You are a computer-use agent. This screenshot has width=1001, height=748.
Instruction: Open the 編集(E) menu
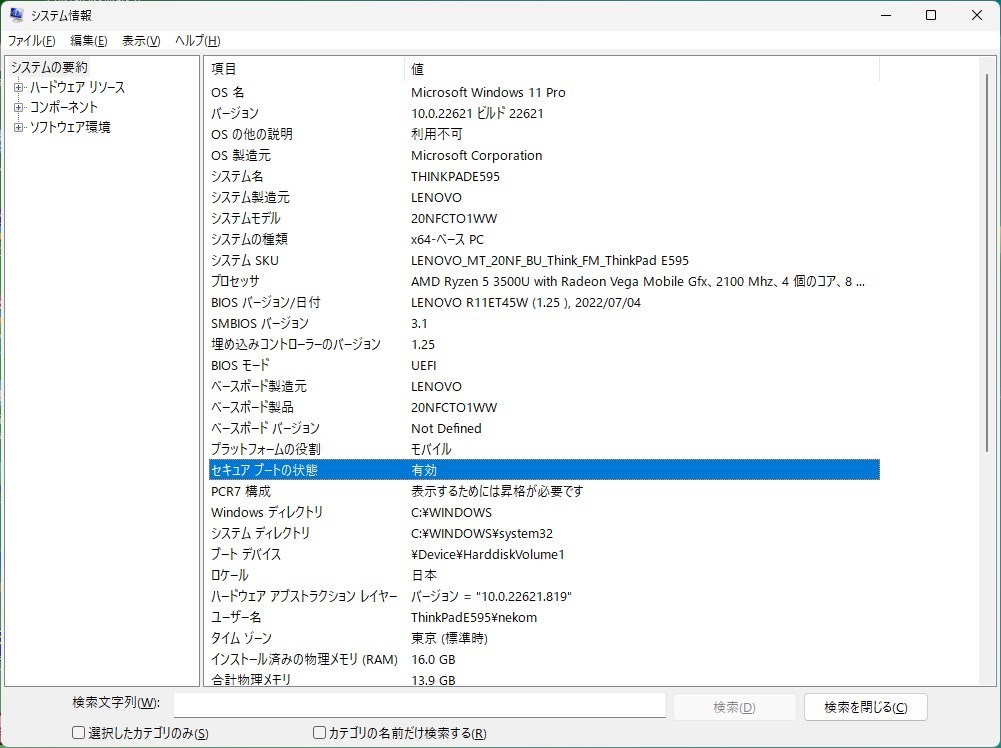tap(89, 41)
